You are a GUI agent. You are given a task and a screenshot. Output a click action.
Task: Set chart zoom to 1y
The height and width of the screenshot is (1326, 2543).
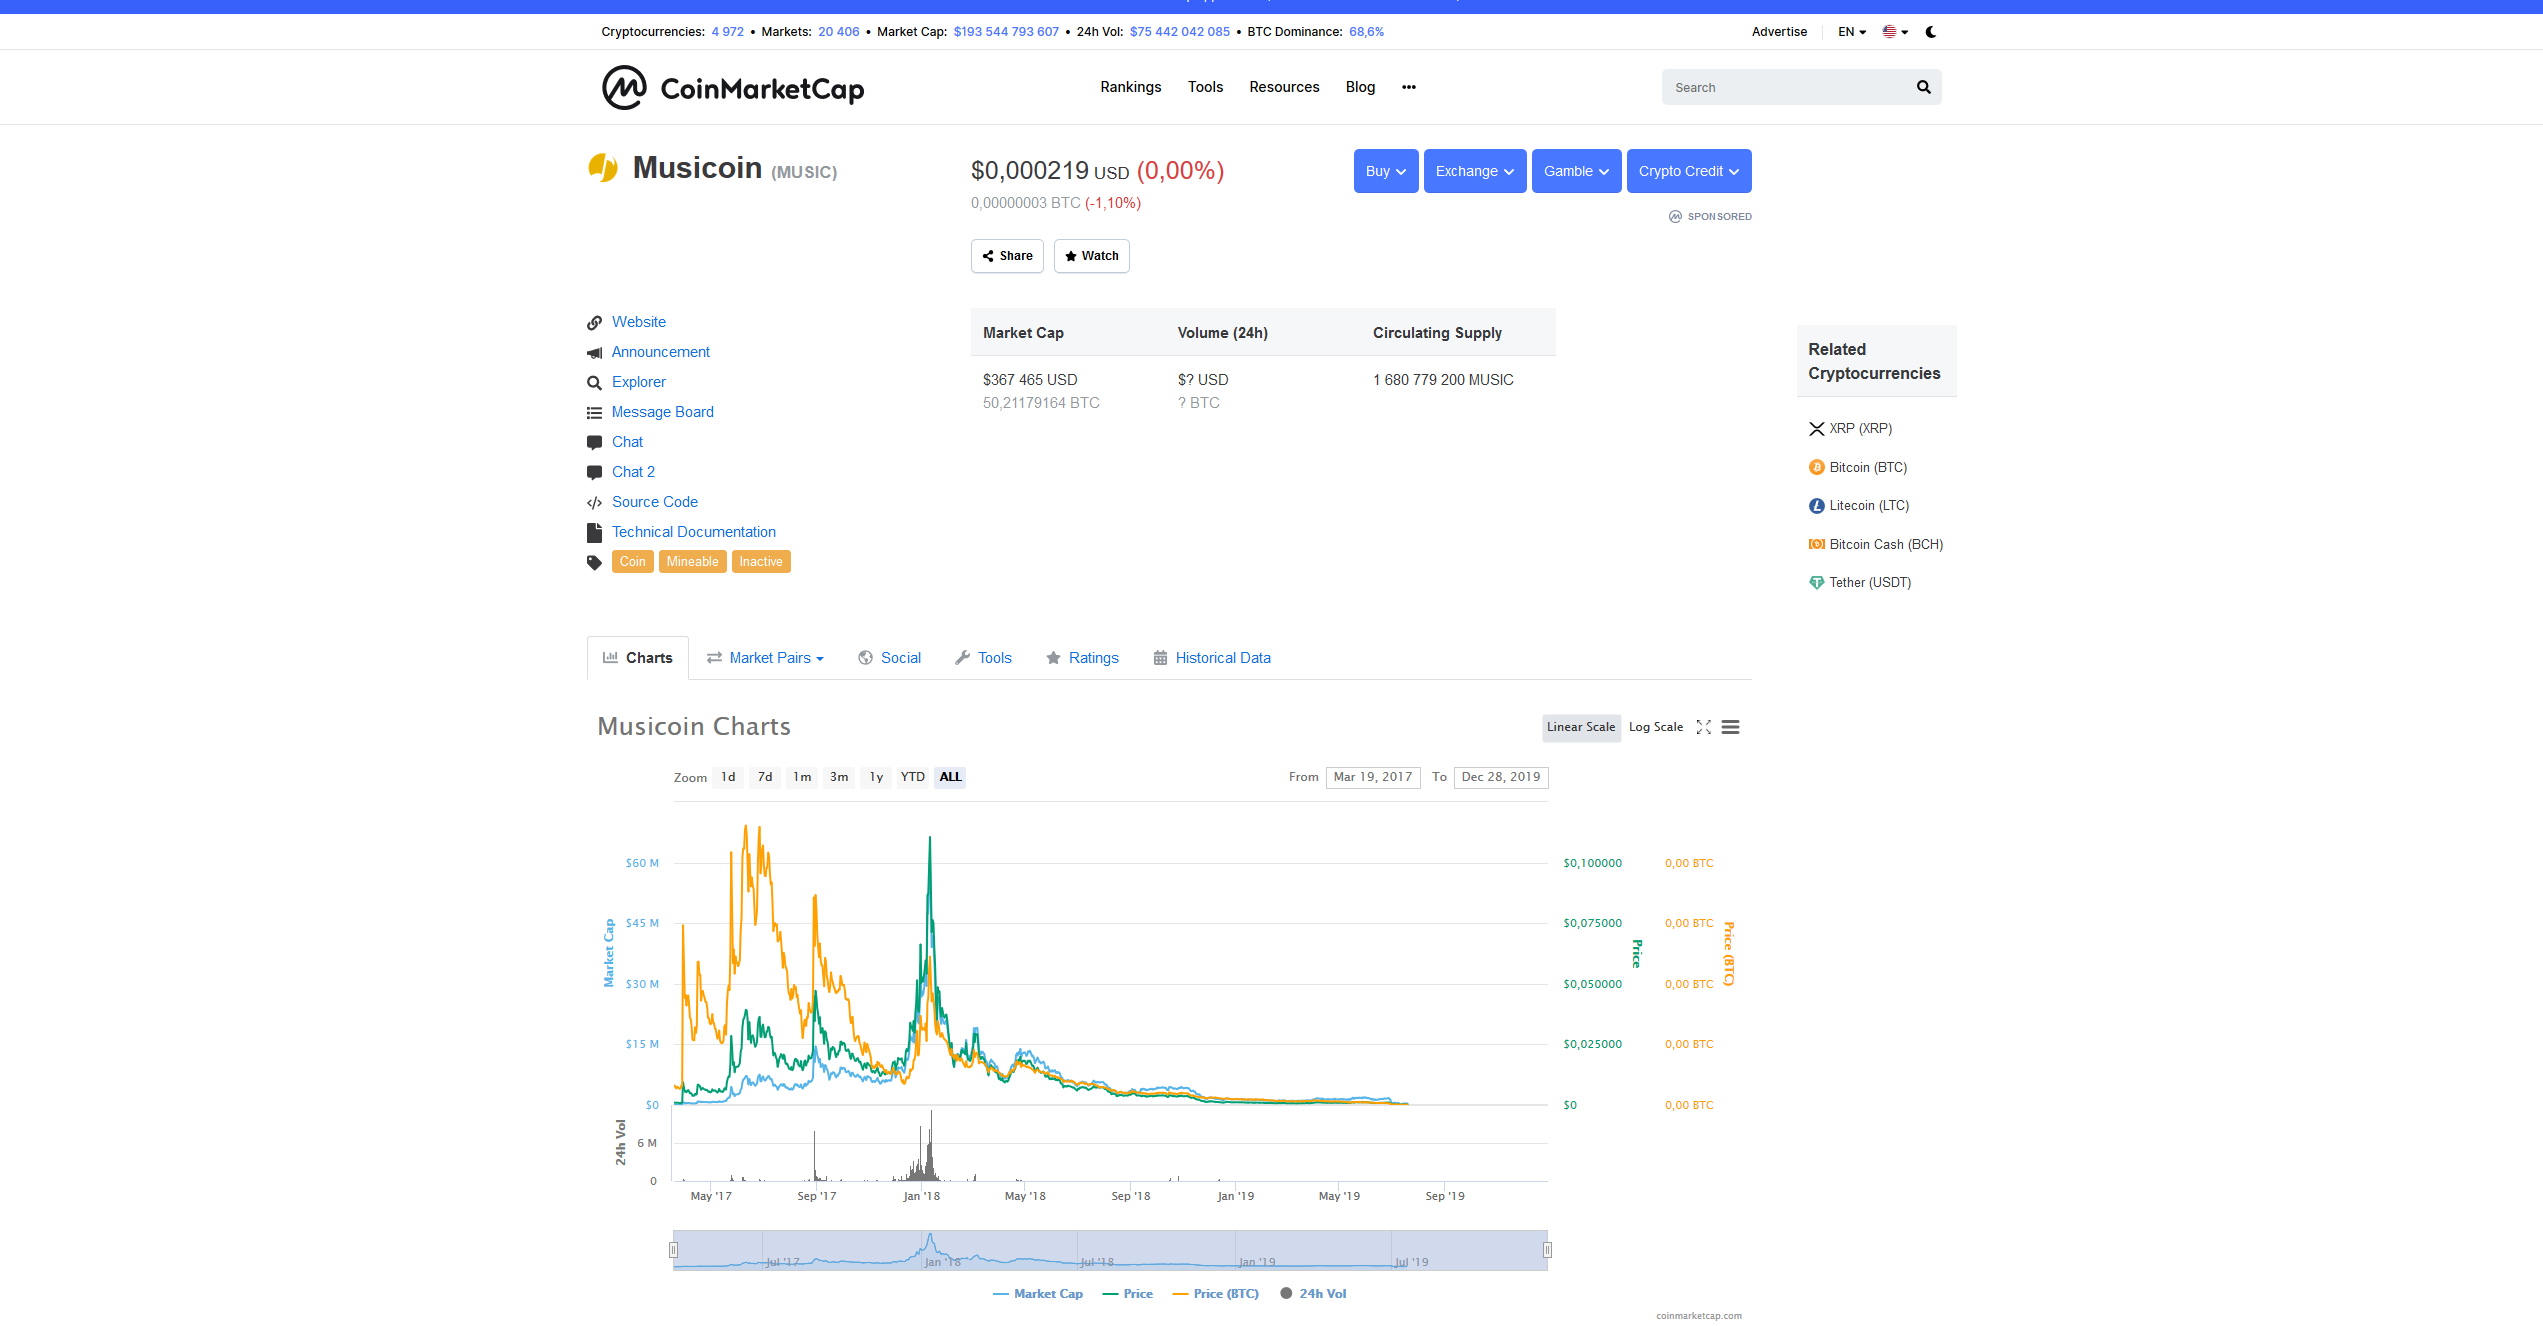click(x=876, y=777)
